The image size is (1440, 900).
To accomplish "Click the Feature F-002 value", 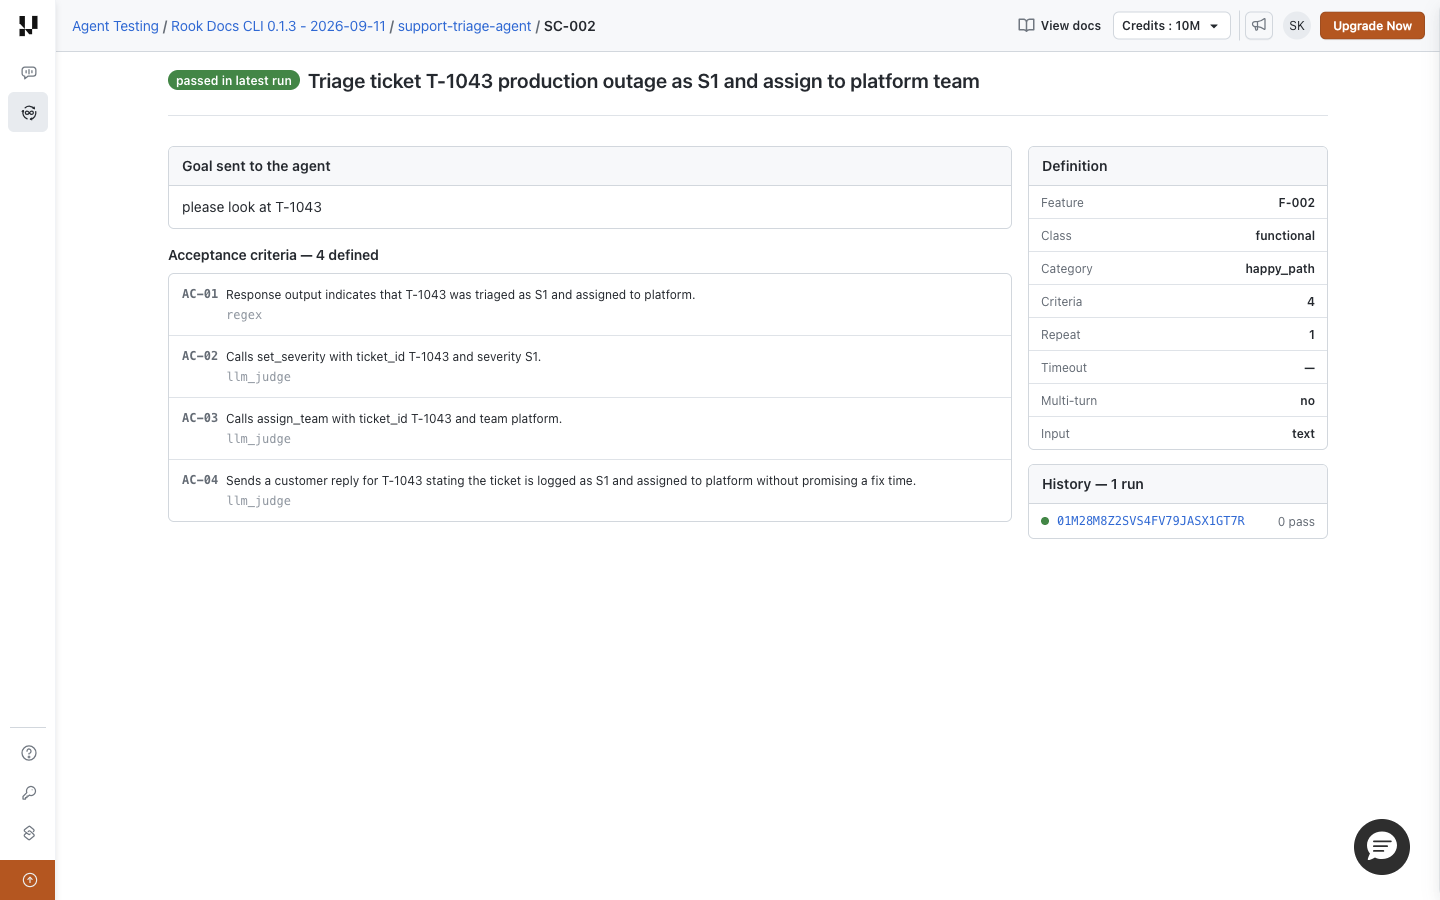I will click(x=1296, y=203).
